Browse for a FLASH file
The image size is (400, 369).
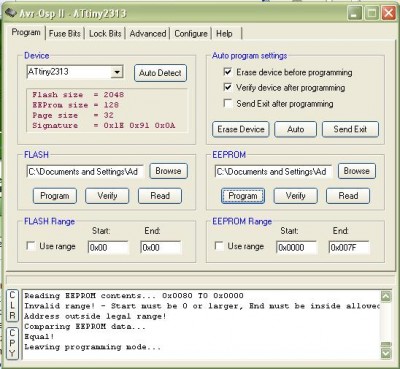[x=168, y=171]
